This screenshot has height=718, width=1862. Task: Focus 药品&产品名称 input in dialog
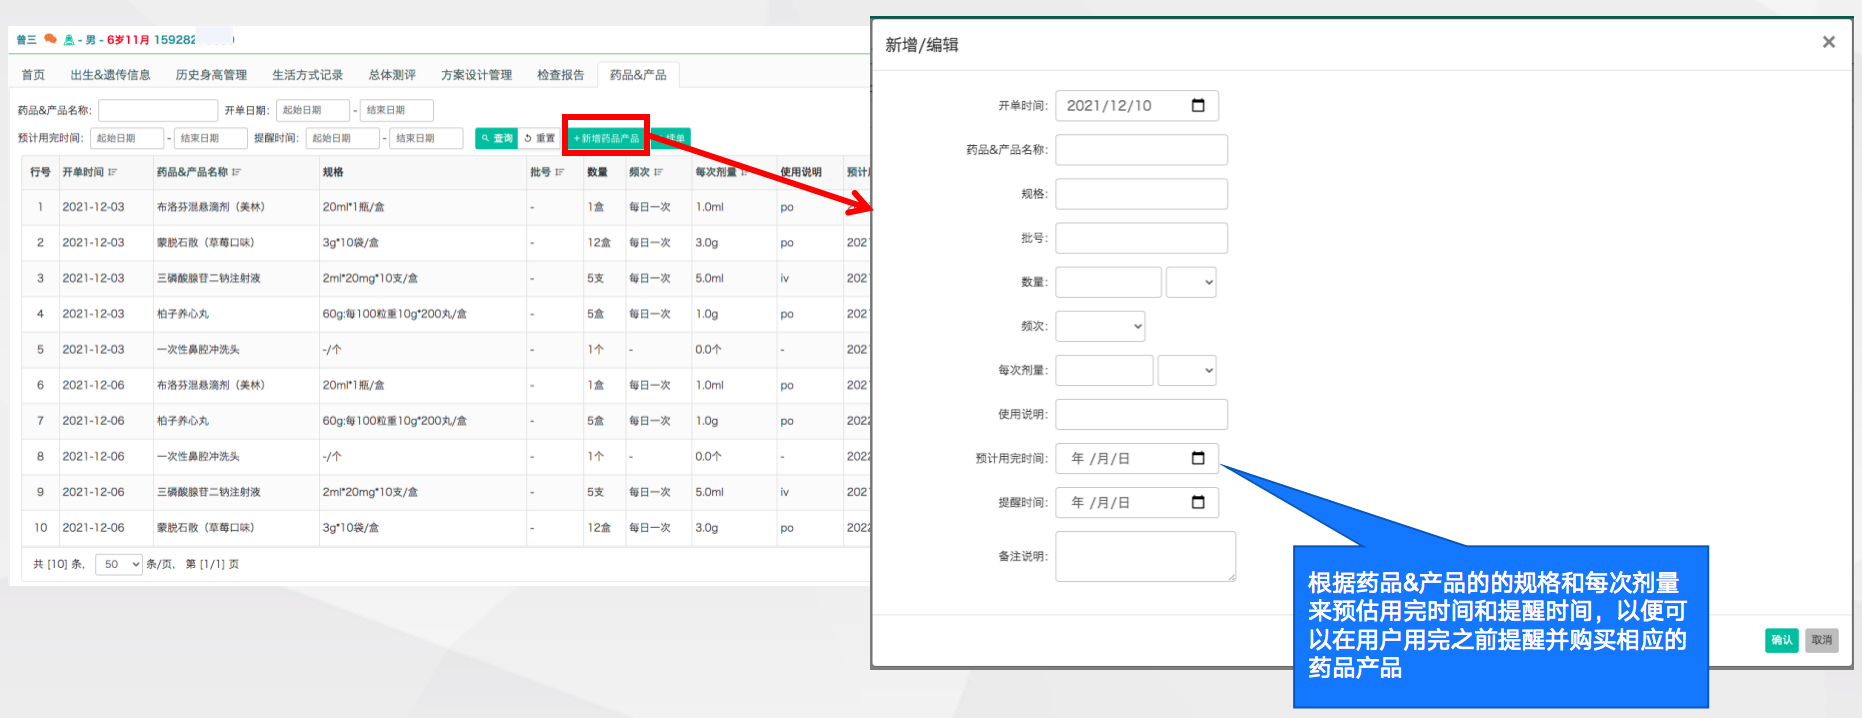1141,150
